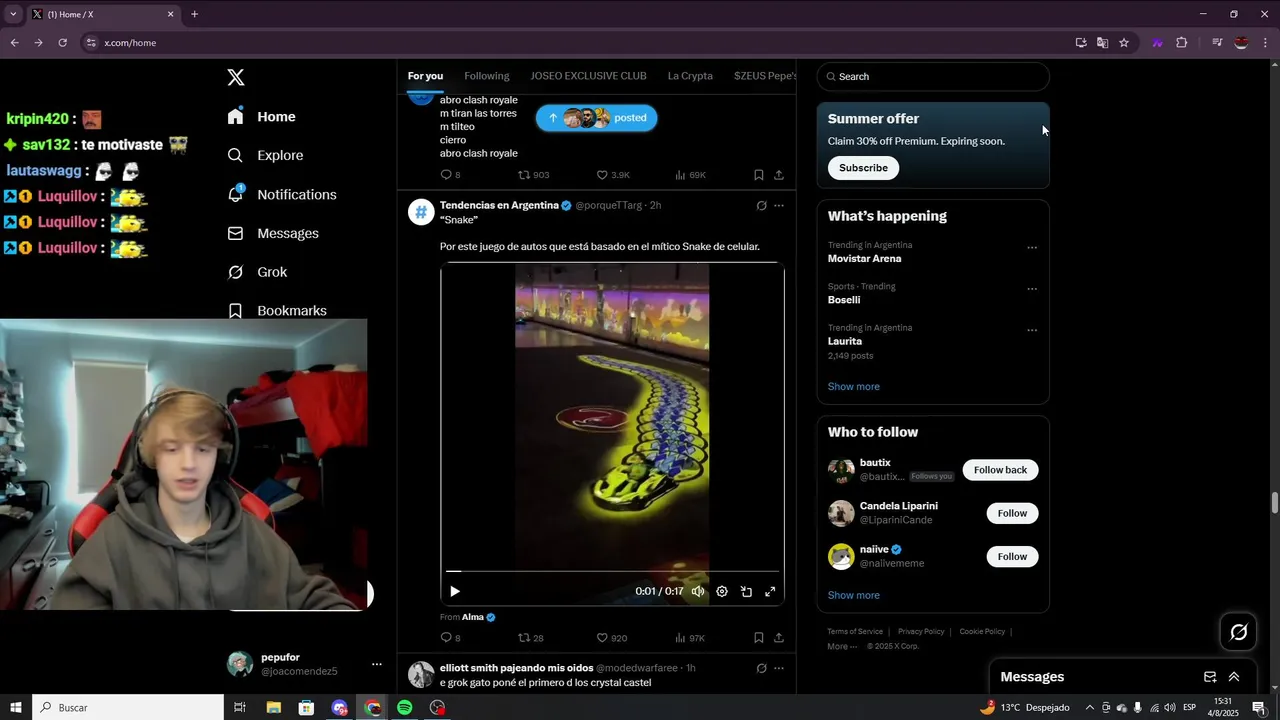1280x720 pixels.
Task: Open Spotify from the taskbar
Action: coord(405,707)
